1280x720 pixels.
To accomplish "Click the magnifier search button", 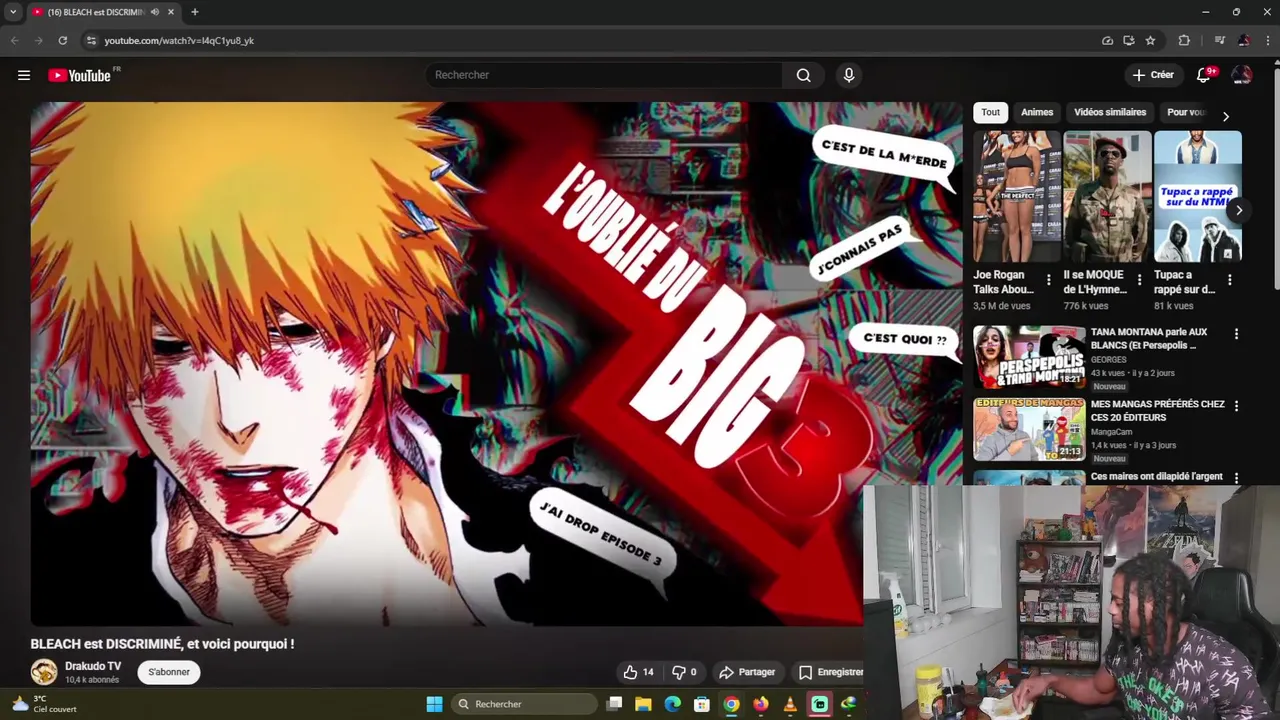I will pyautogui.click(x=803, y=75).
